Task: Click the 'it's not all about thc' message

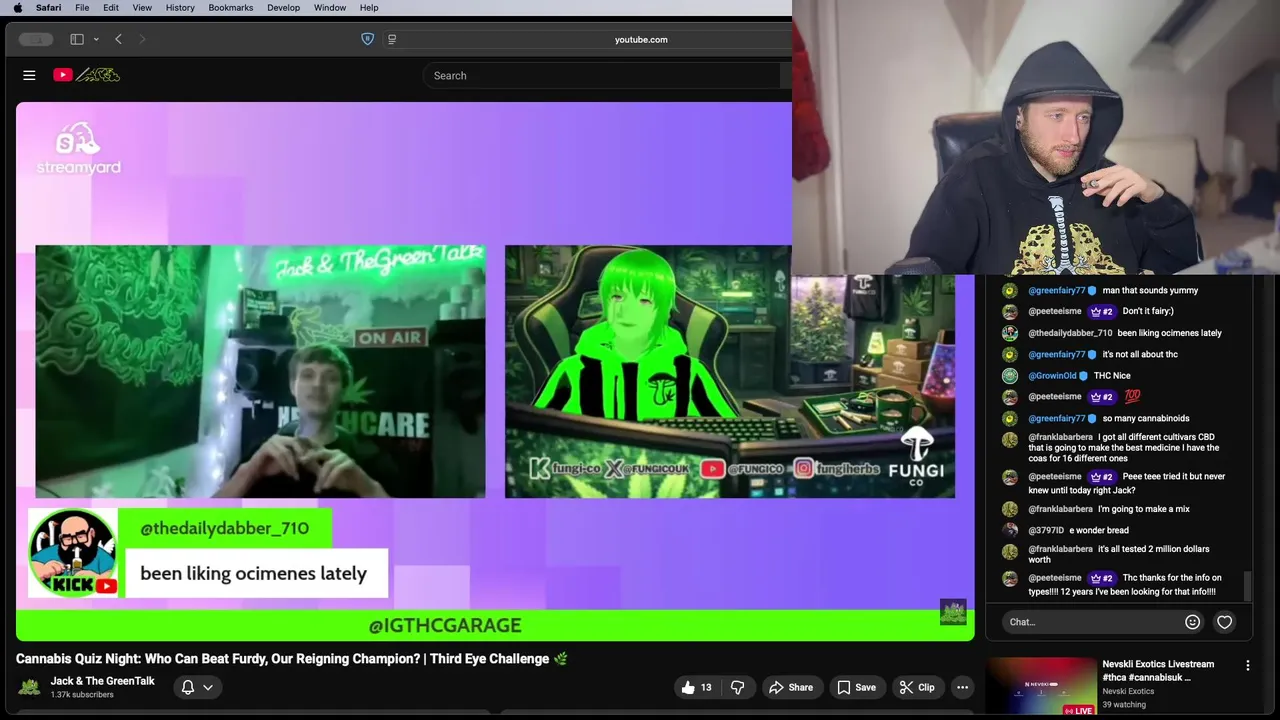Action: (x=1140, y=355)
